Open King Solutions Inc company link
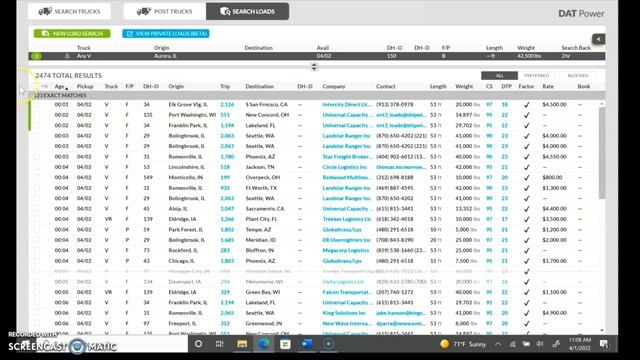The image size is (640, 360). [x=344, y=313]
